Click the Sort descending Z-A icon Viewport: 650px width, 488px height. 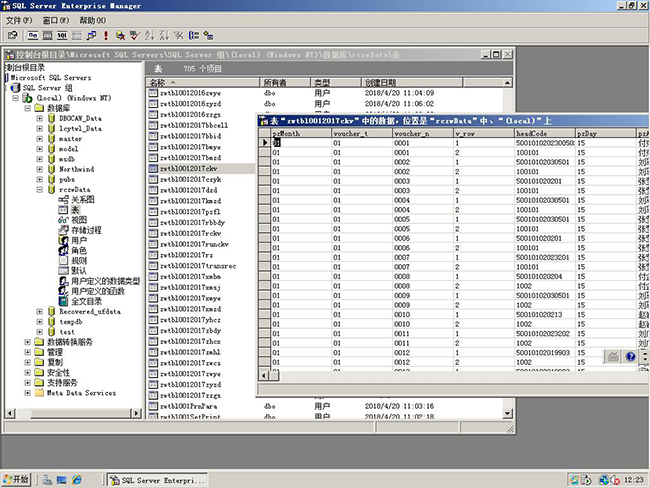coord(164,36)
